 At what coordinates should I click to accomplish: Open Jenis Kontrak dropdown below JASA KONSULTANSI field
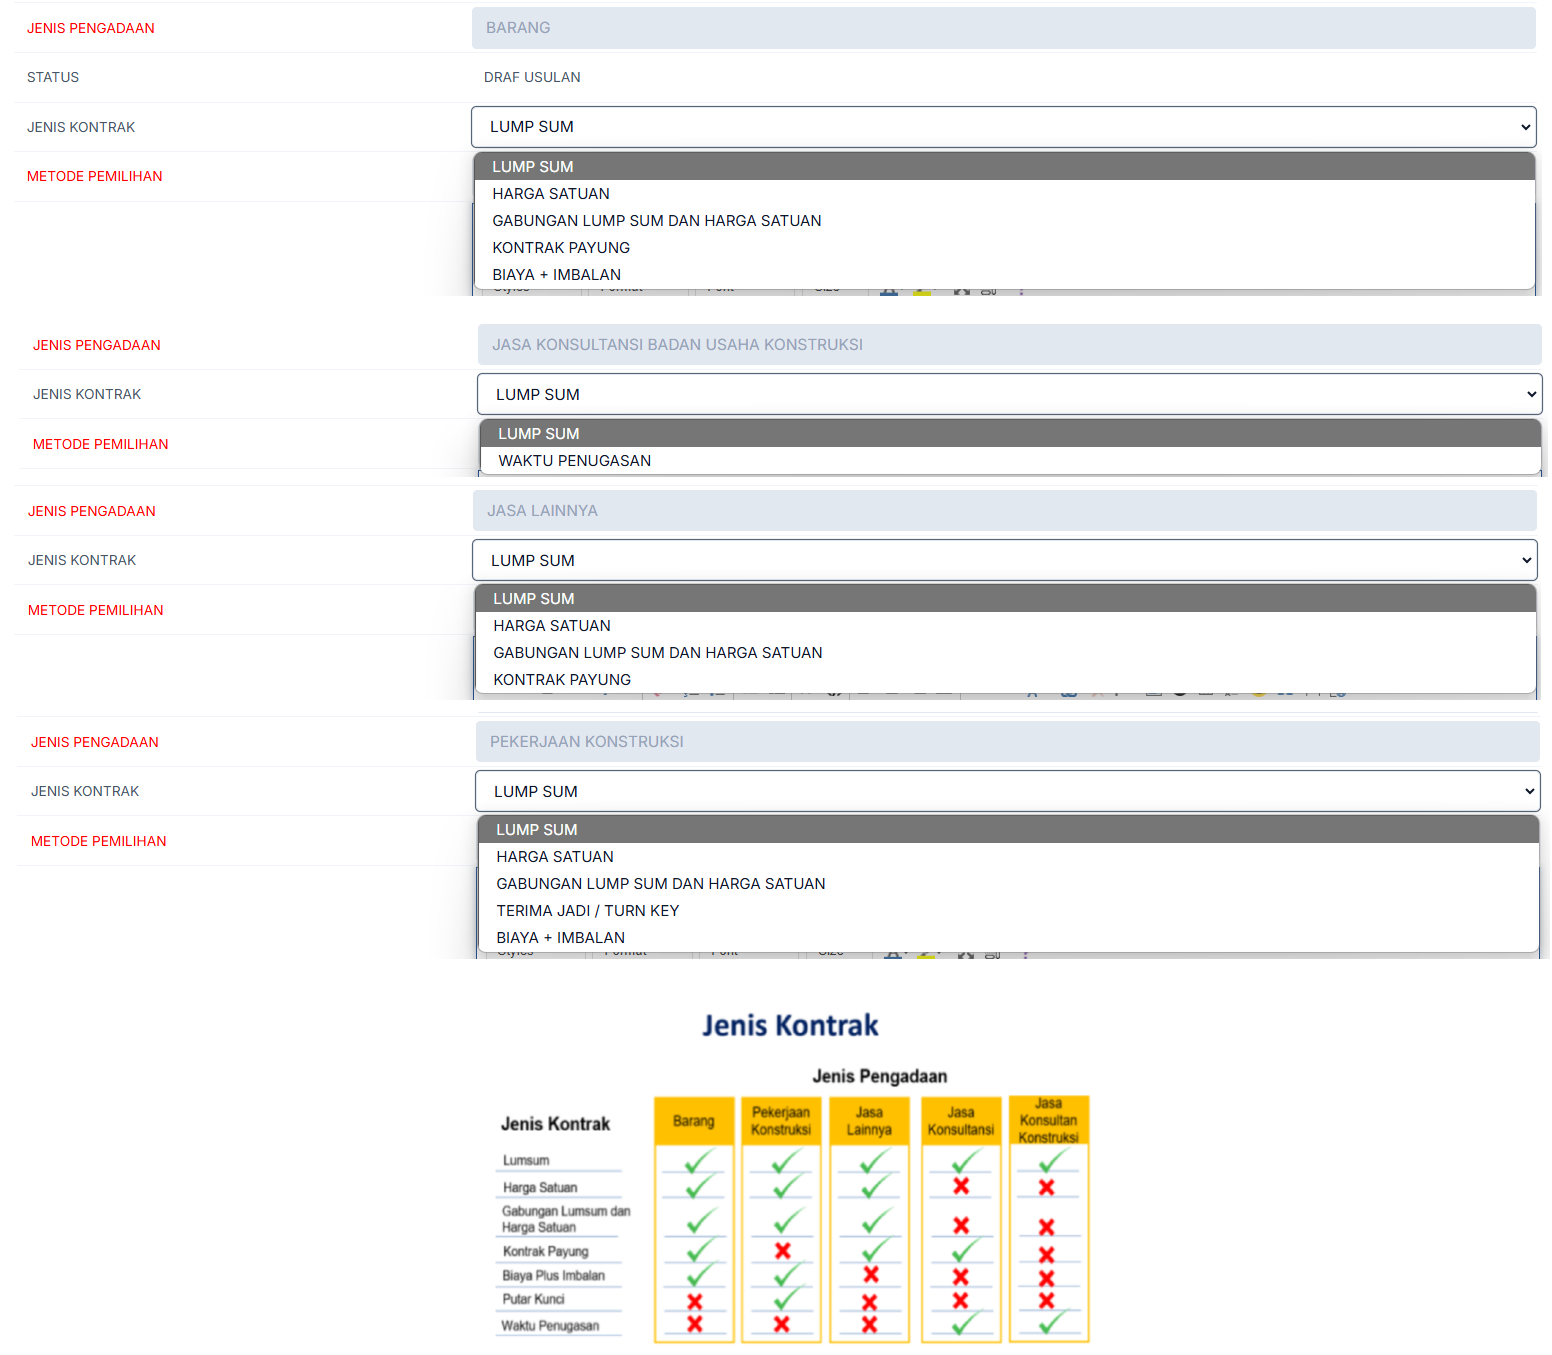(1009, 394)
